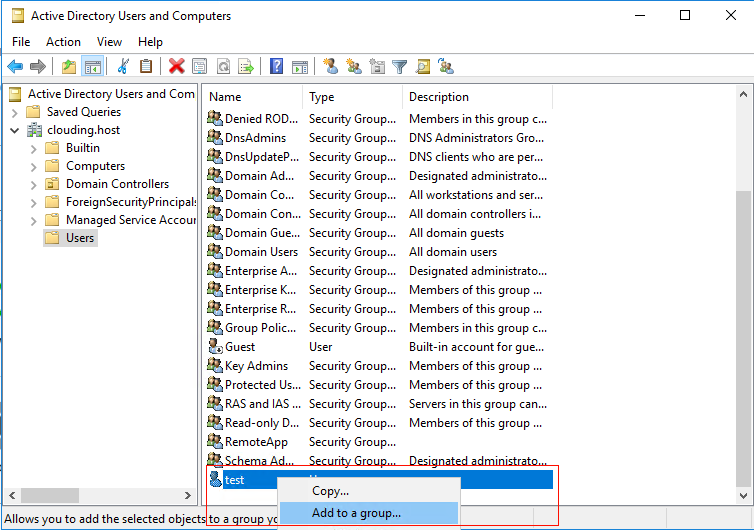Click the blue Help question mark icon
754x530 pixels.
[x=276, y=66]
